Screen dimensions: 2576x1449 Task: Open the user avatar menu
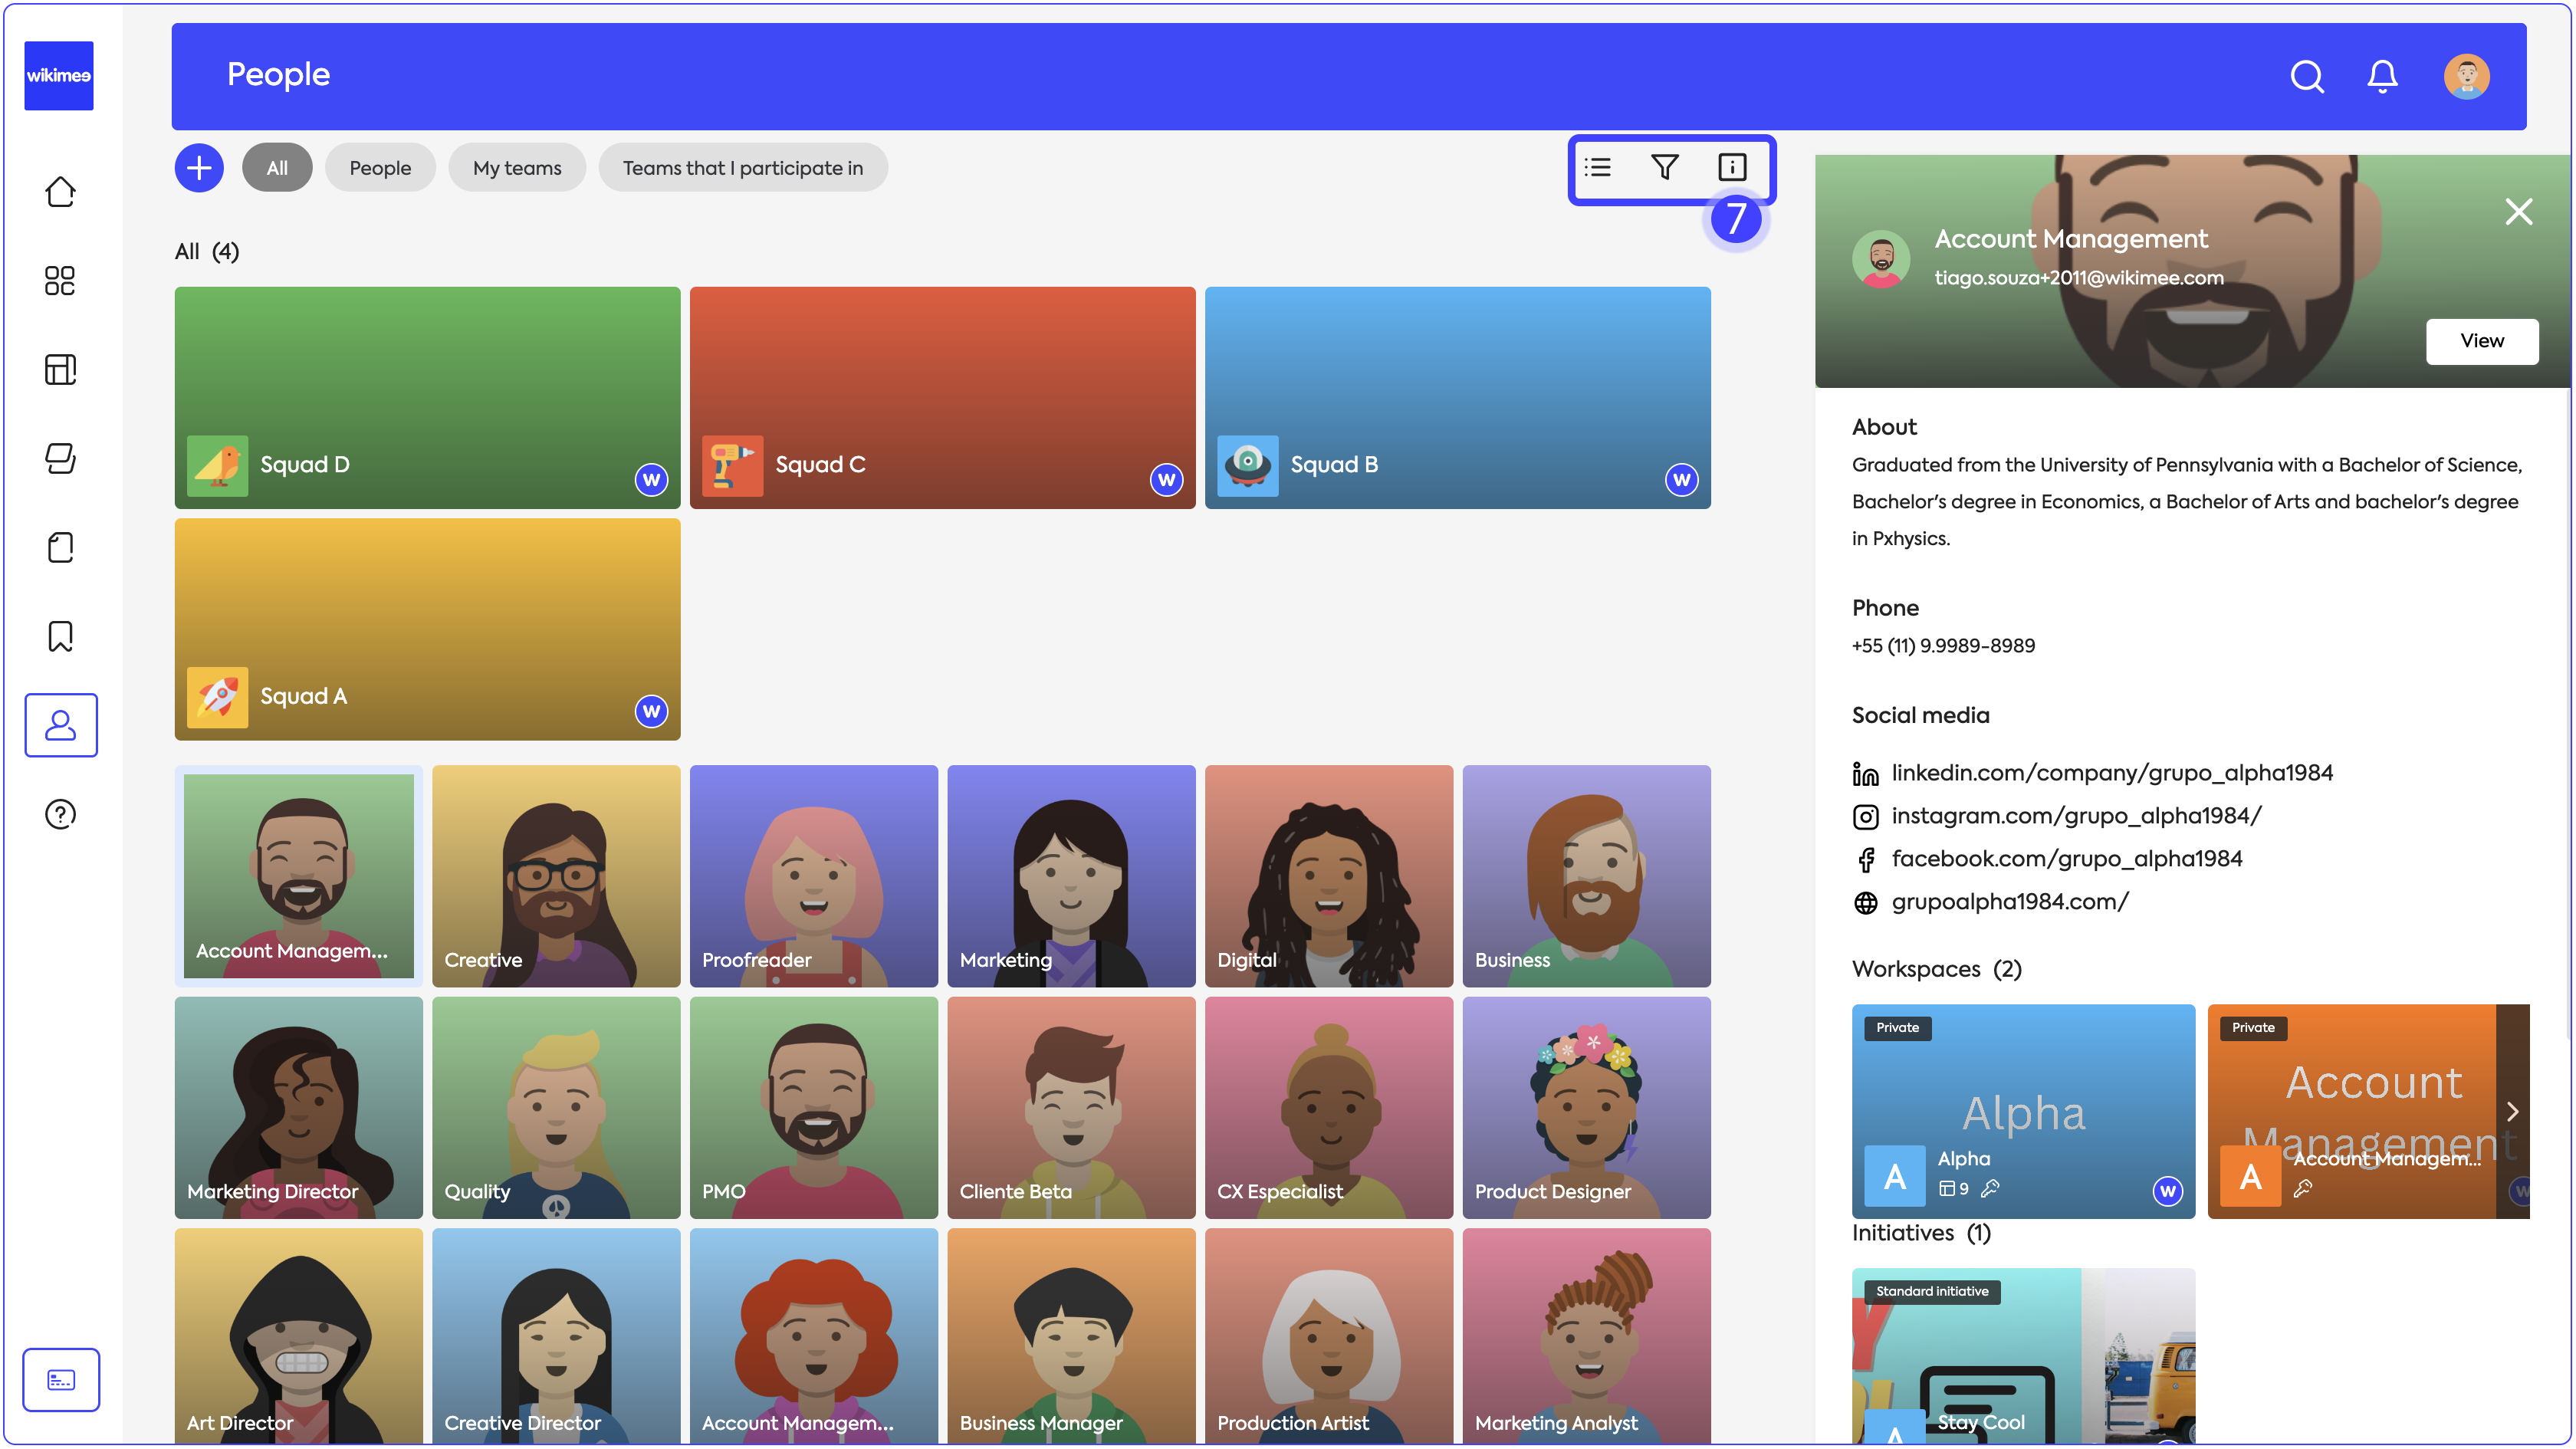pyautogui.click(x=2466, y=76)
